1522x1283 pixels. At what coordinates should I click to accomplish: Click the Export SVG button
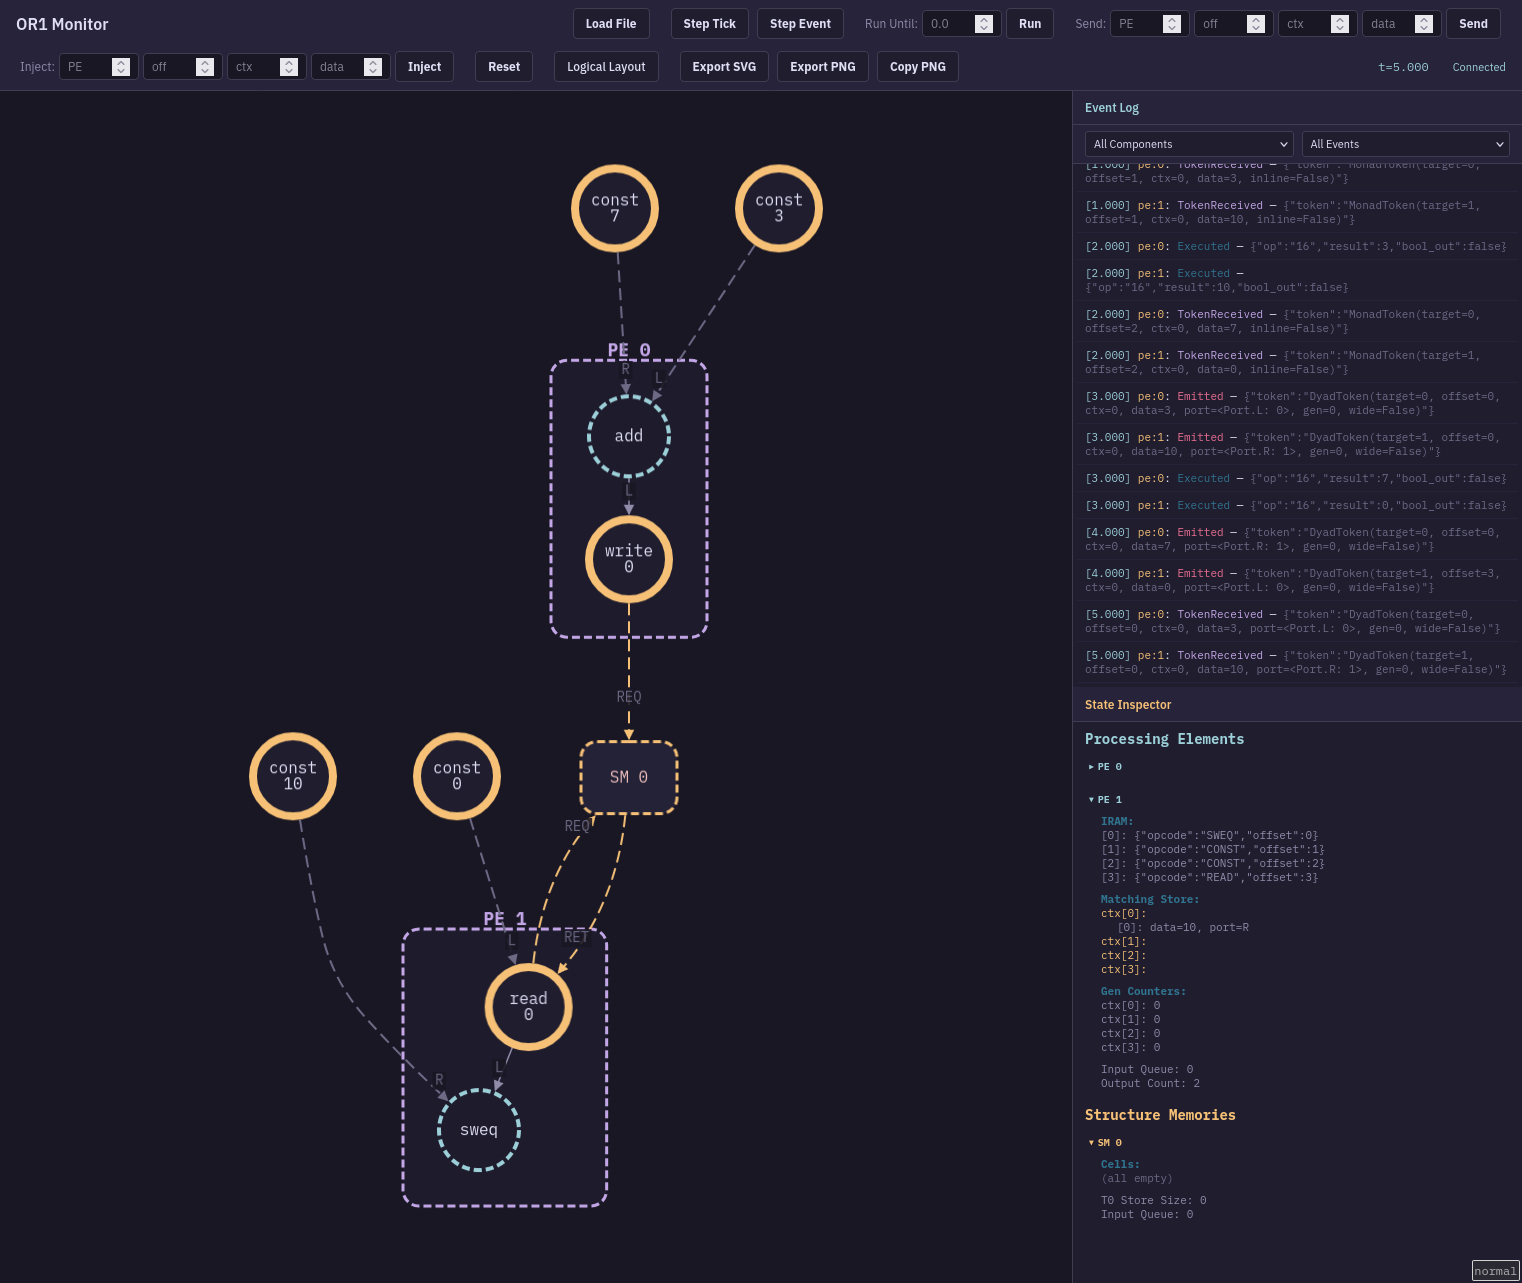(x=724, y=67)
